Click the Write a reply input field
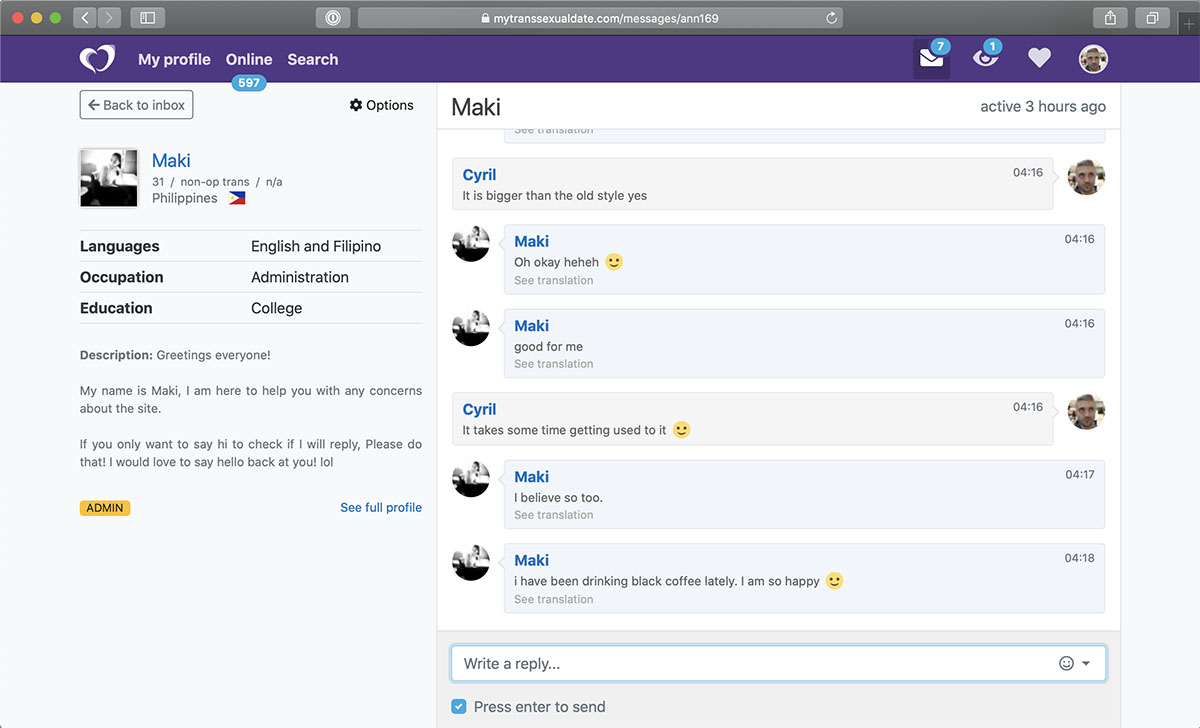The height and width of the screenshot is (728, 1200). pyautogui.click(x=700, y=662)
